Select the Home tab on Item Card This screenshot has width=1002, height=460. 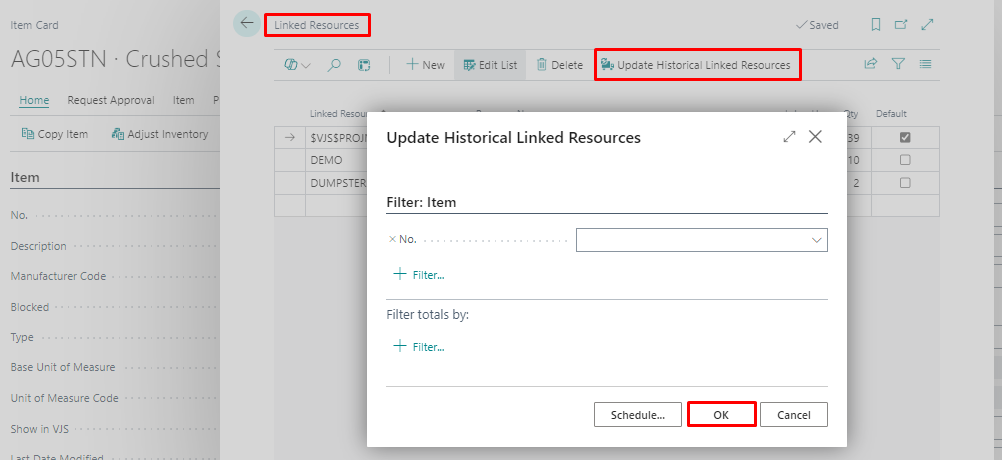pyautogui.click(x=34, y=100)
